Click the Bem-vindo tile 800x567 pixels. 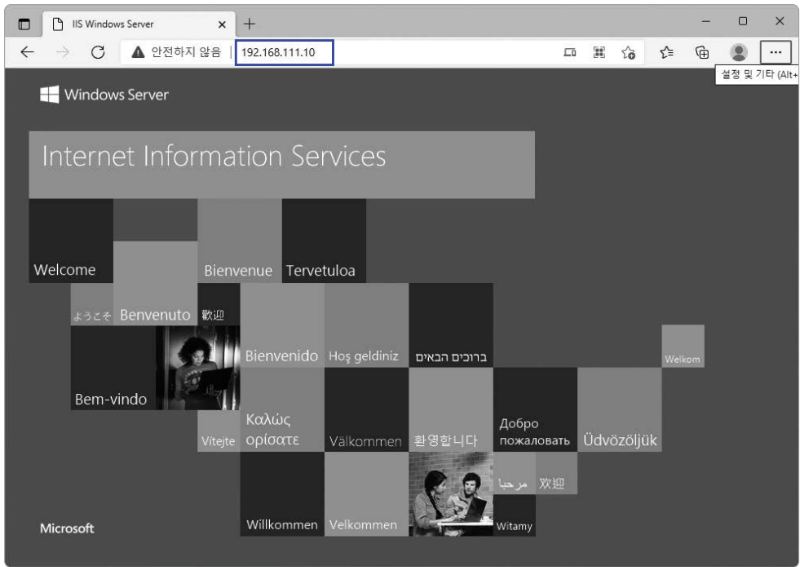[x=113, y=367]
